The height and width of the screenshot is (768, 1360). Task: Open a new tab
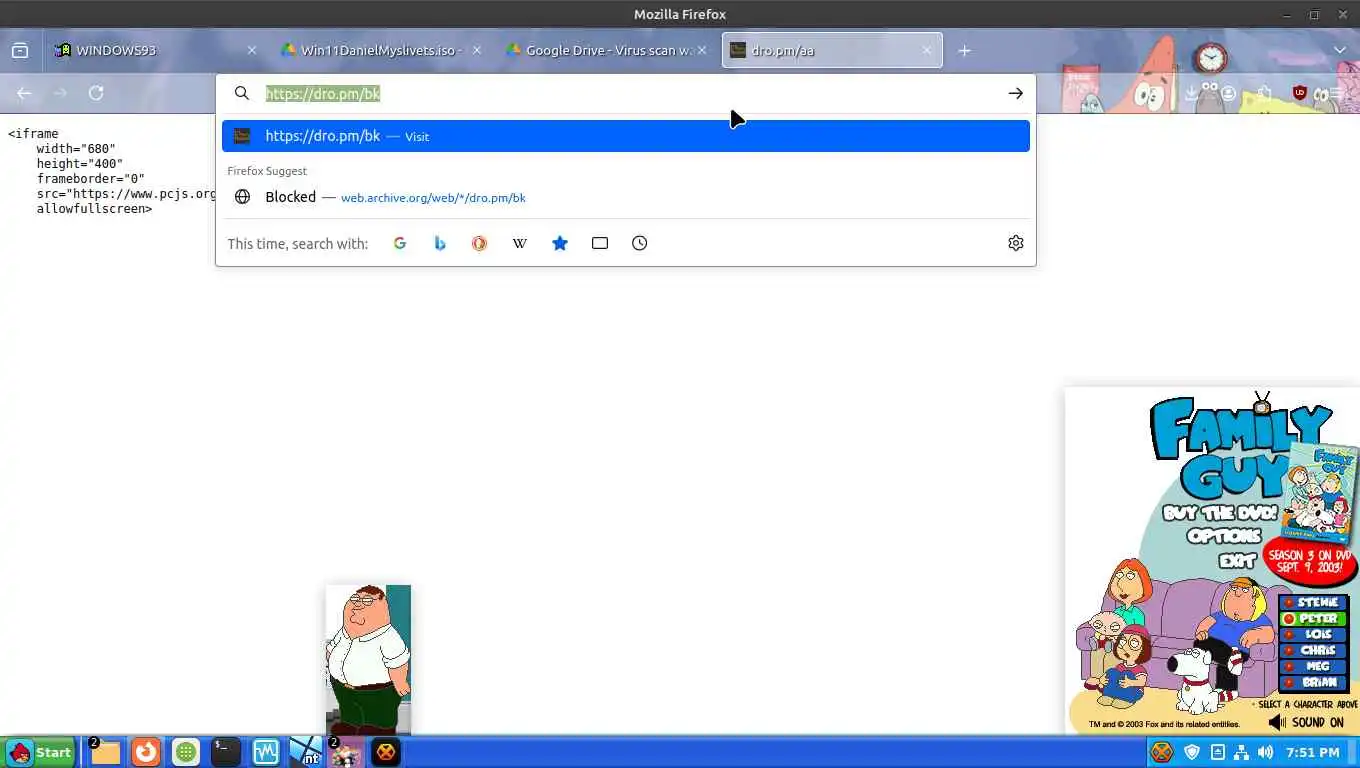(x=964, y=50)
